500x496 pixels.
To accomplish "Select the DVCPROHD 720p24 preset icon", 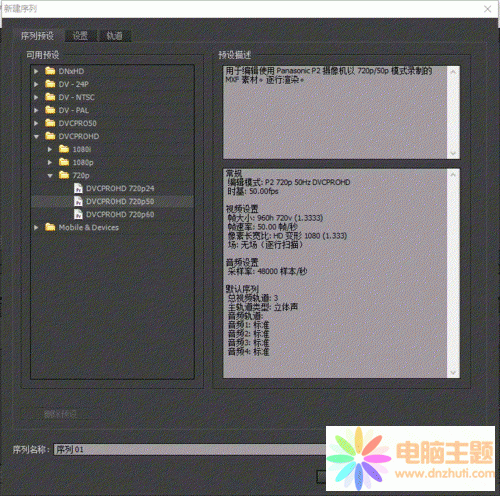I will 78,188.
